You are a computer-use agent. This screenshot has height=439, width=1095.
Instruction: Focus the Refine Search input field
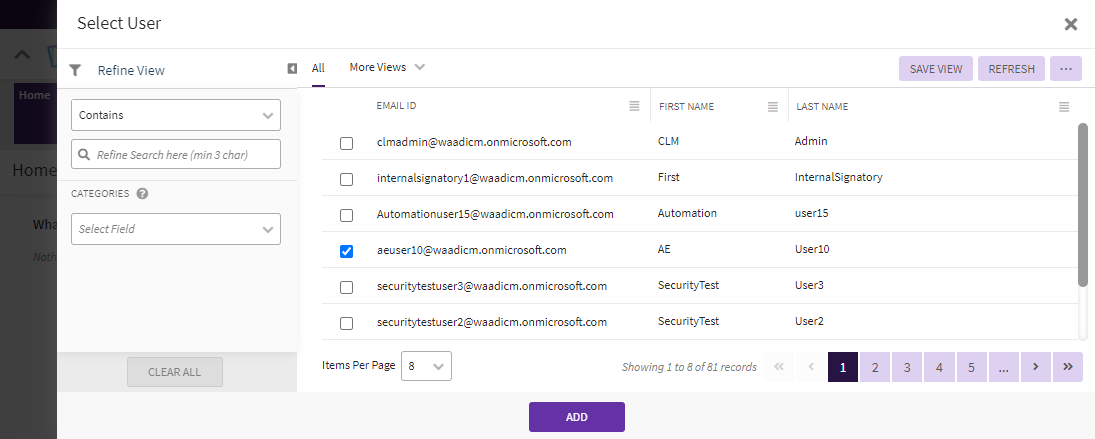[x=176, y=154]
